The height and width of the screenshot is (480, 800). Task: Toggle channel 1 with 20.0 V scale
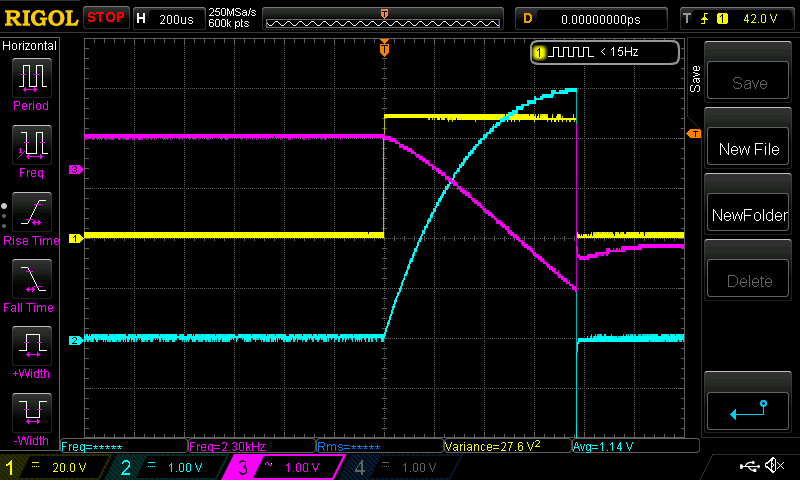[x=55, y=467]
